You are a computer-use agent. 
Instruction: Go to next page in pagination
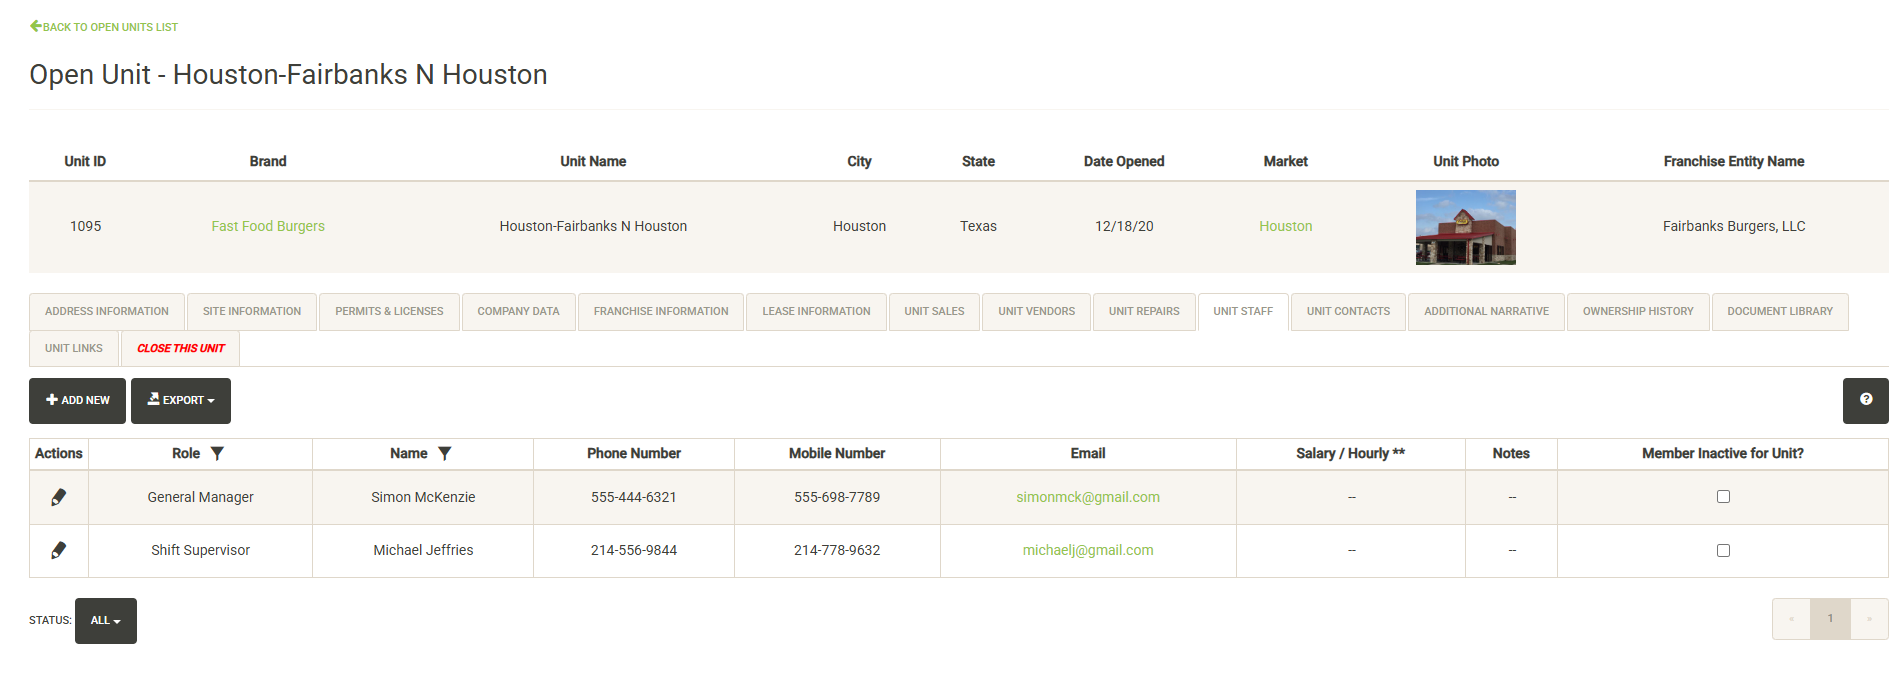point(1868,619)
